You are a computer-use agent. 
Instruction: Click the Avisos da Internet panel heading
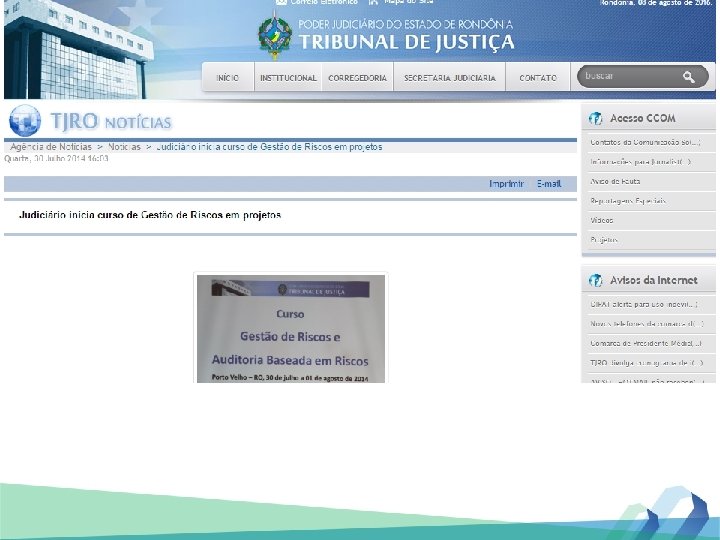(x=654, y=280)
